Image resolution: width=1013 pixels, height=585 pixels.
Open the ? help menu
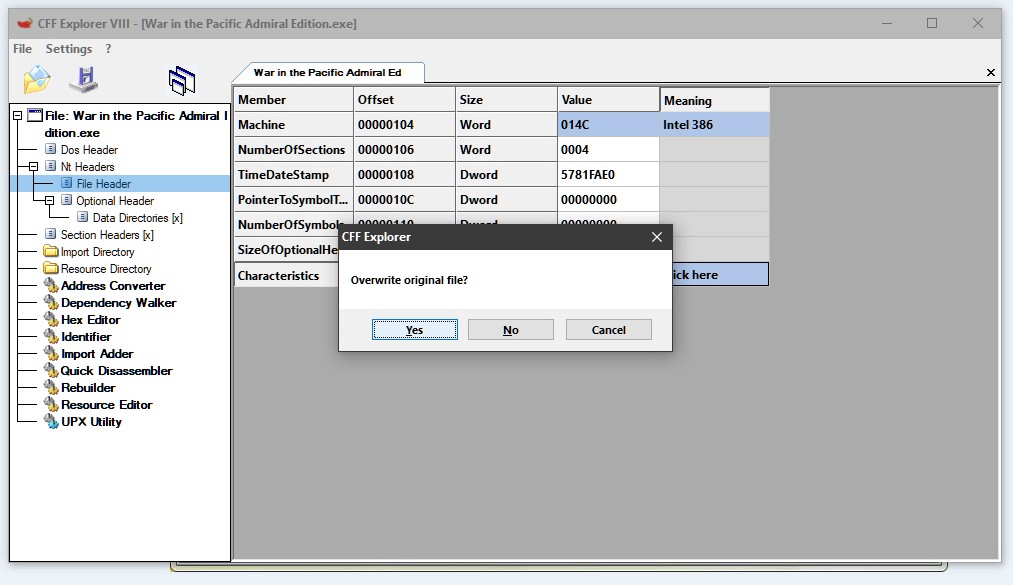click(108, 49)
